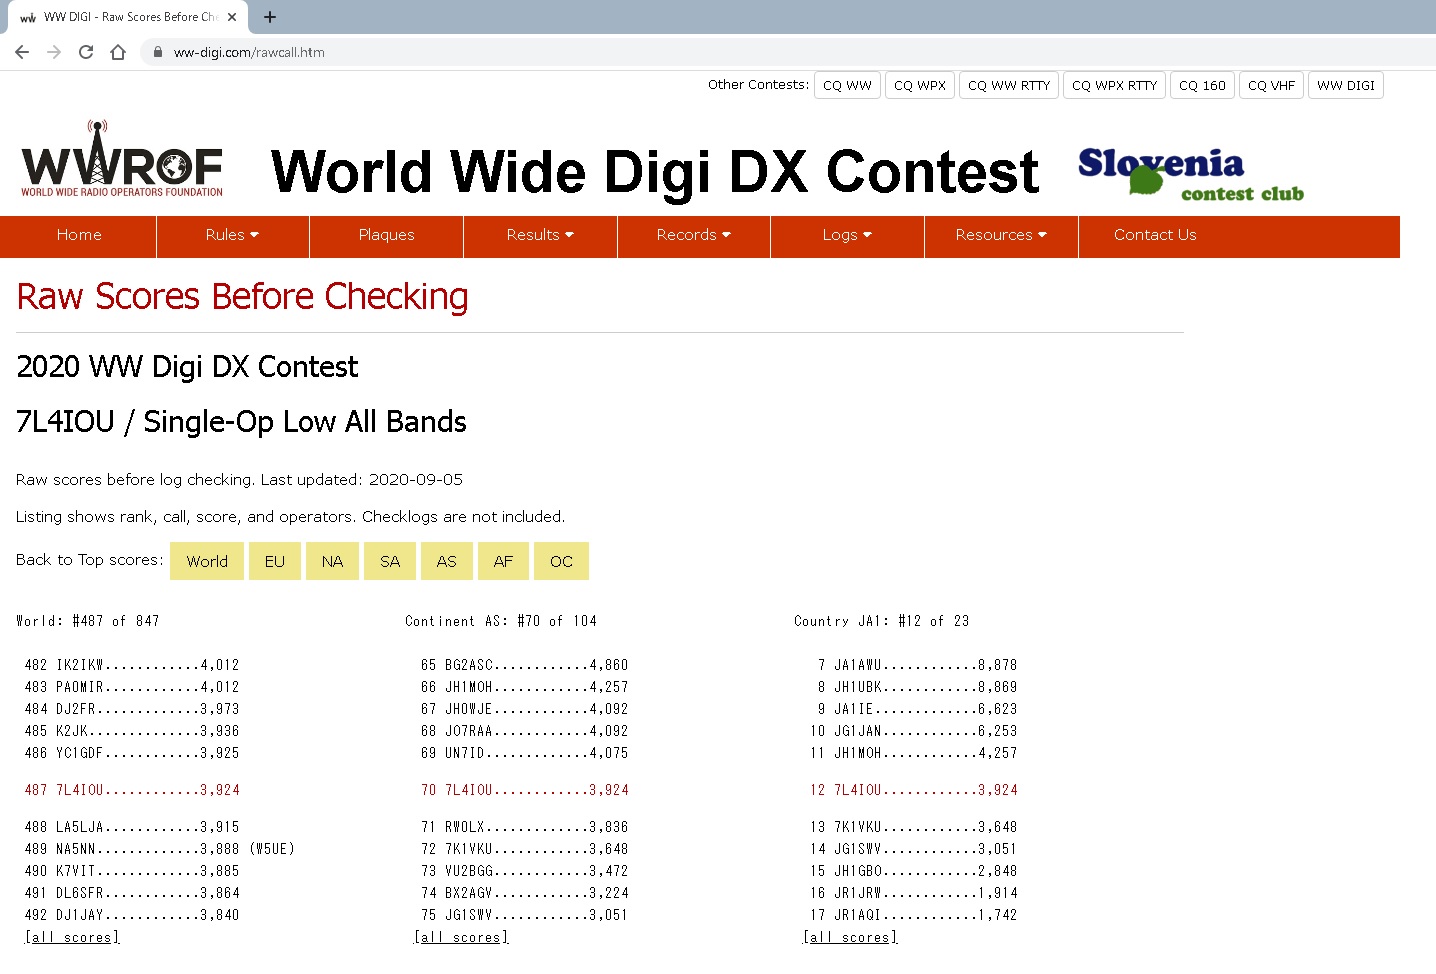Select World row 485 K2JK
This screenshot has height=974, width=1436.
click(x=132, y=731)
